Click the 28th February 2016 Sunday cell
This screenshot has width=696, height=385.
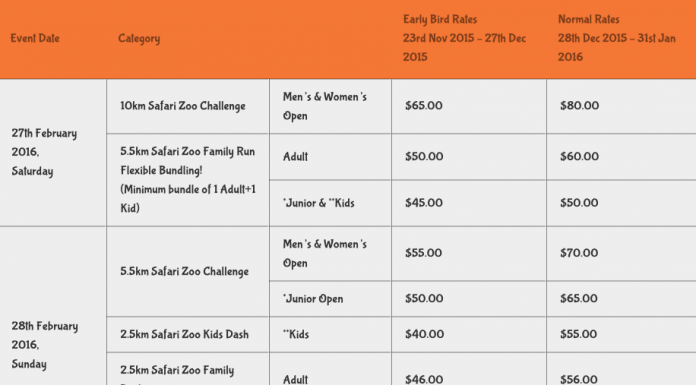click(53, 306)
